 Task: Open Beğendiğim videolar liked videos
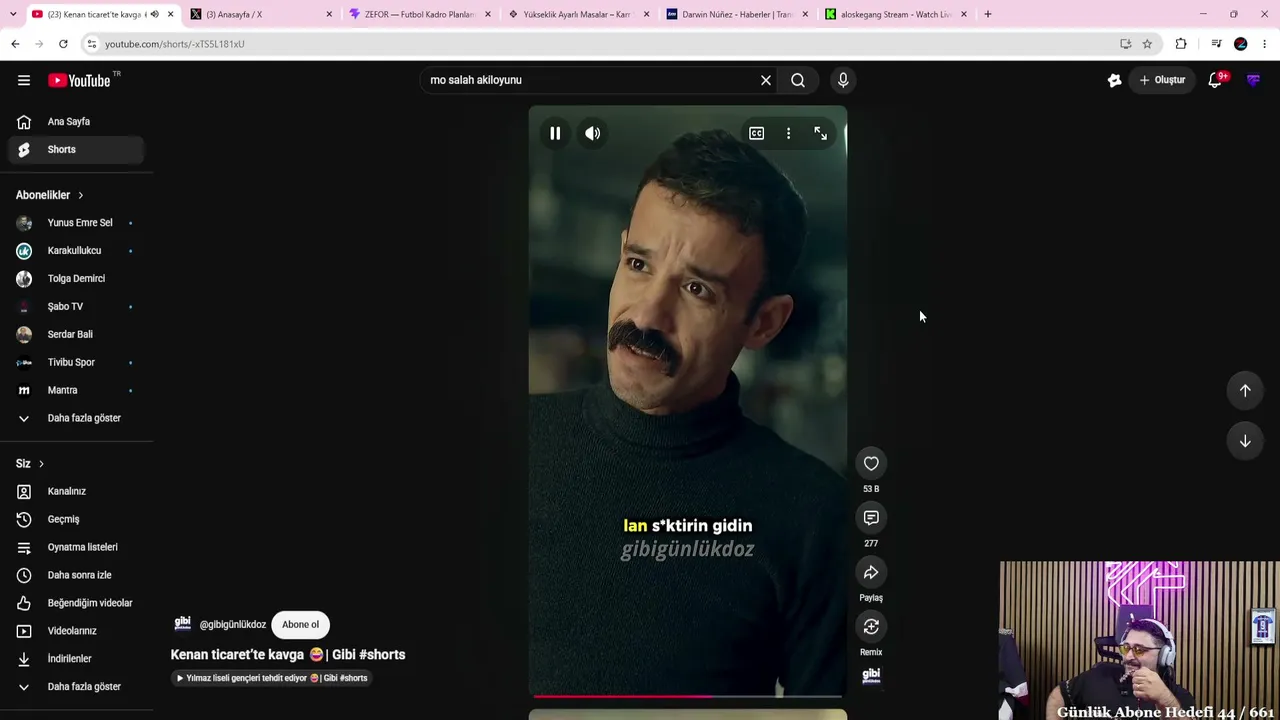pyautogui.click(x=76, y=603)
